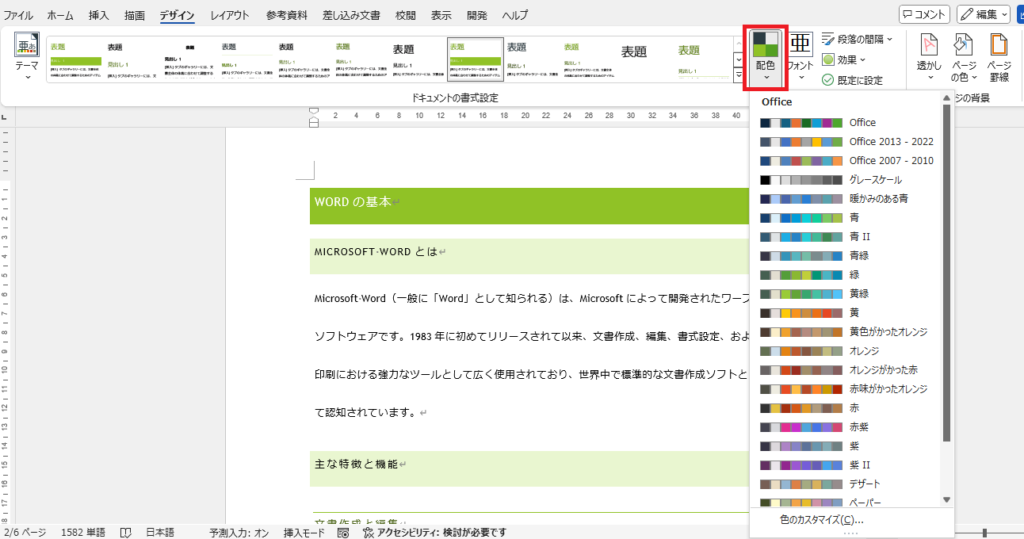Image resolution: width=1024 pixels, height=539 pixels.
Task: Open the ファイル tab
Action: pyautogui.click(x=18, y=14)
